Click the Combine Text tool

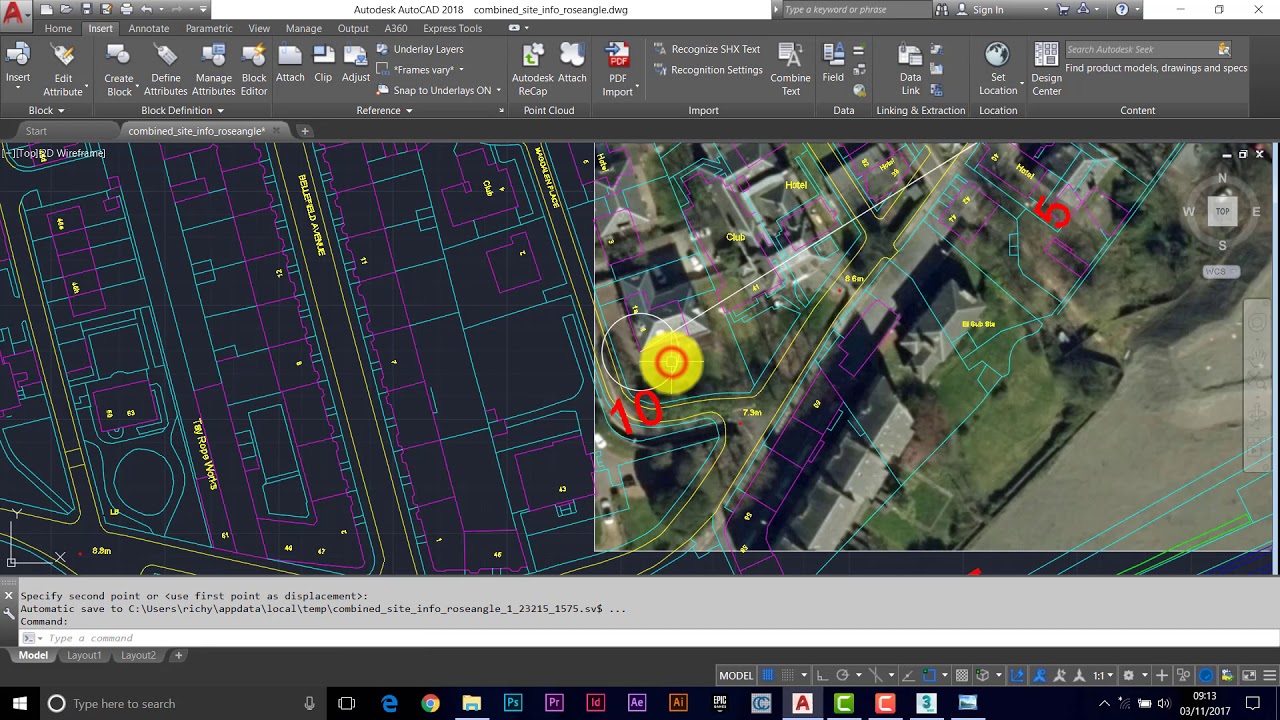[x=790, y=71]
